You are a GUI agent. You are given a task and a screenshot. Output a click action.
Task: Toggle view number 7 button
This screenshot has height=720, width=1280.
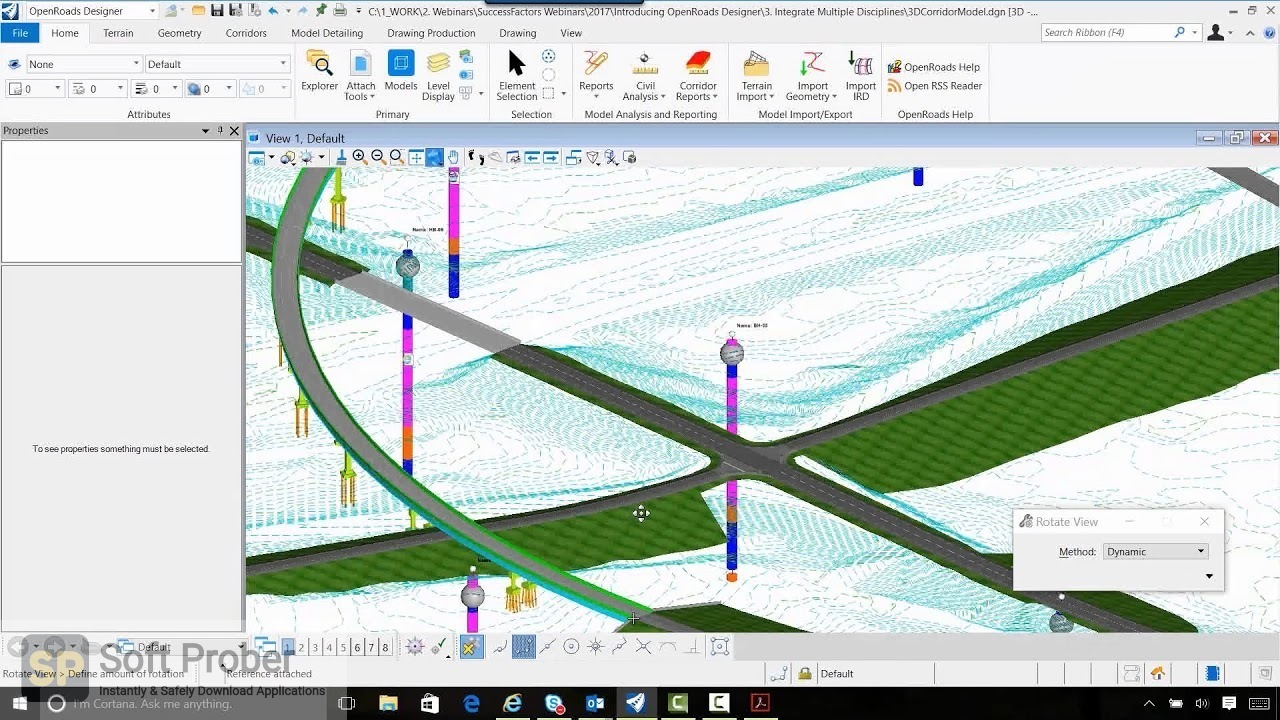(371, 648)
